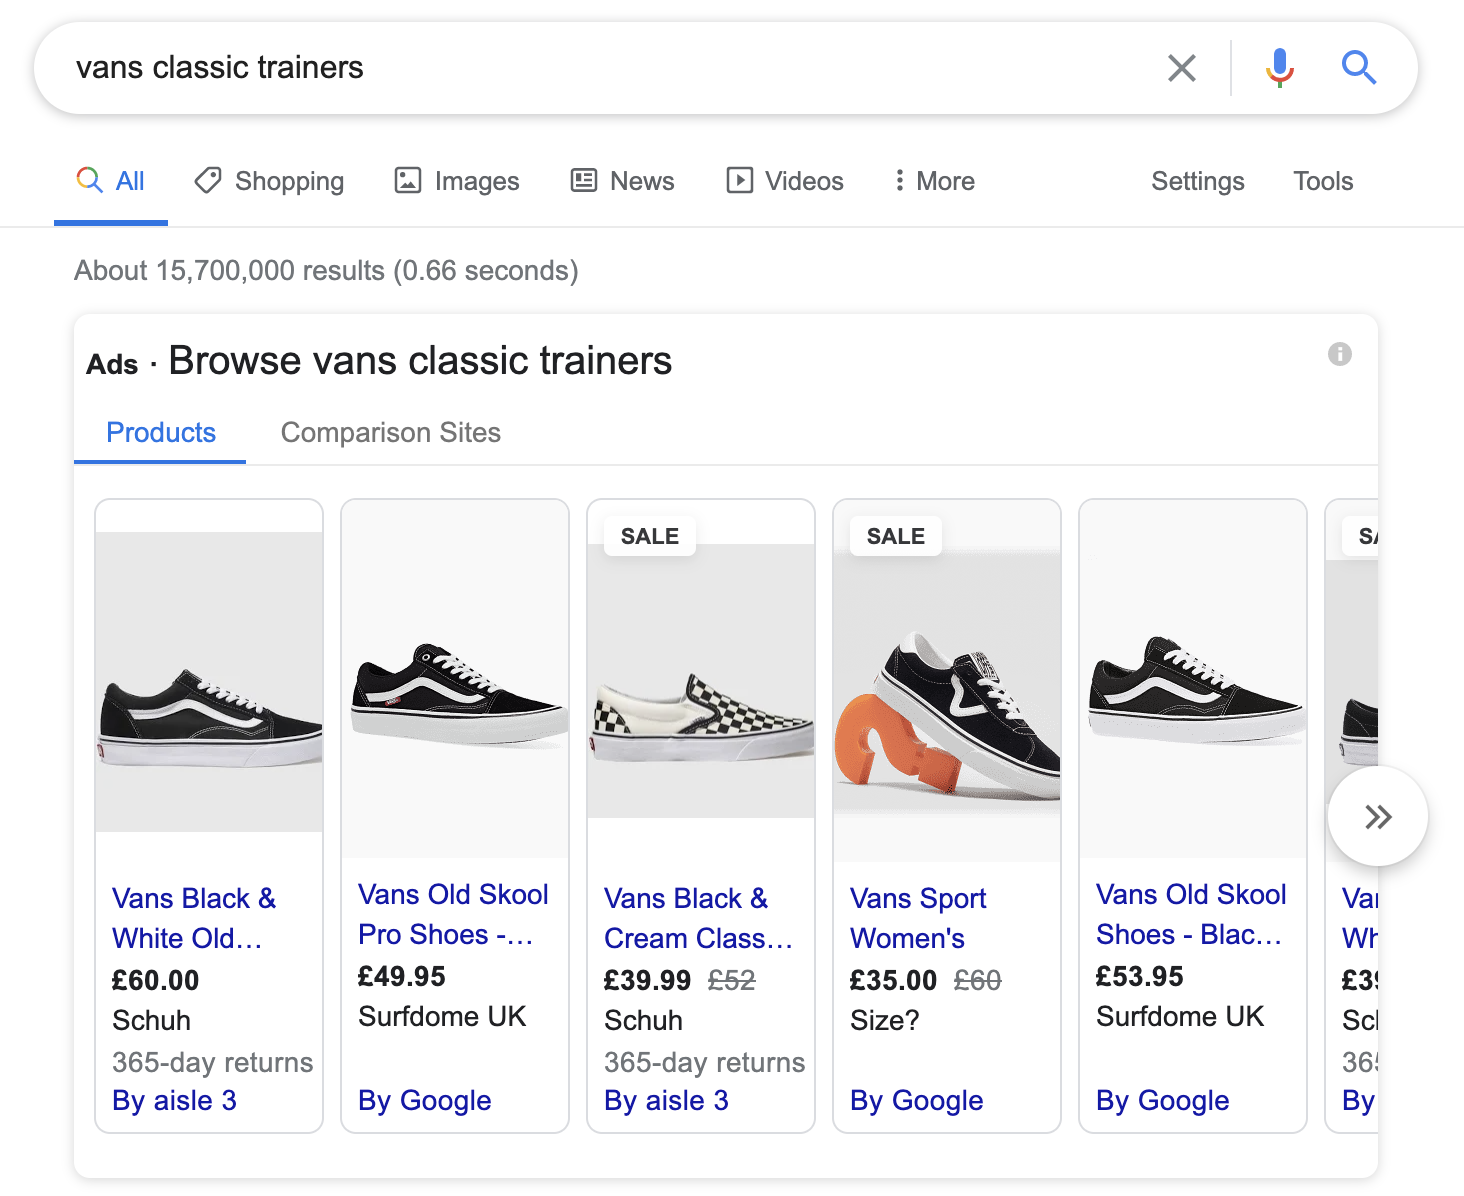
Task: Click the £35.00 sale price
Action: click(893, 980)
